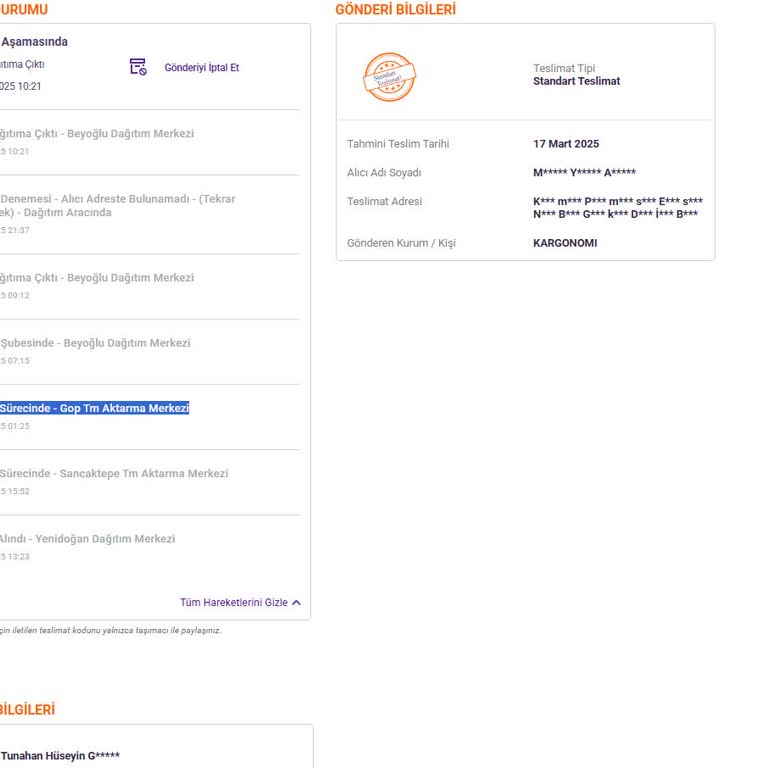Click the Beyoğlu Dağıtım Merkezi entry timed 10:21
Image resolution: width=768 pixels, height=768 pixels.
(x=97, y=133)
